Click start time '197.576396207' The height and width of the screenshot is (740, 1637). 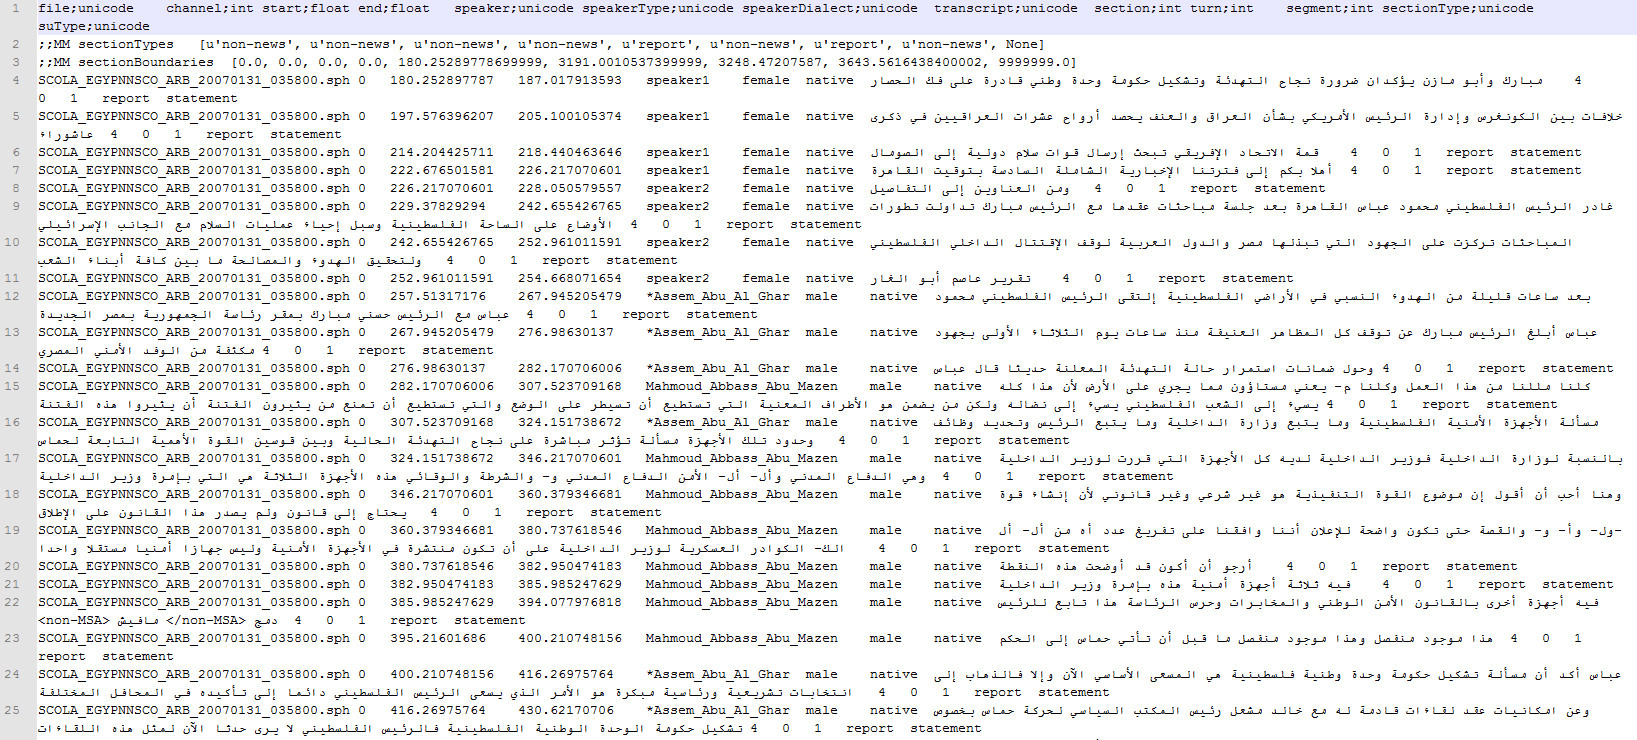tap(442, 116)
